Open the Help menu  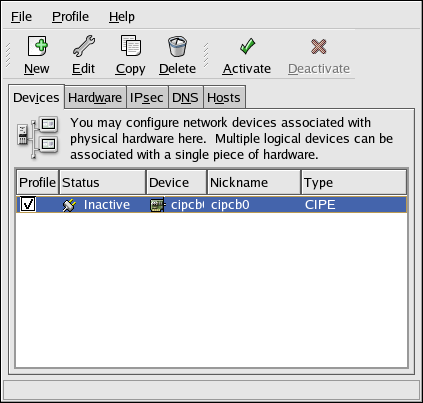point(122,17)
